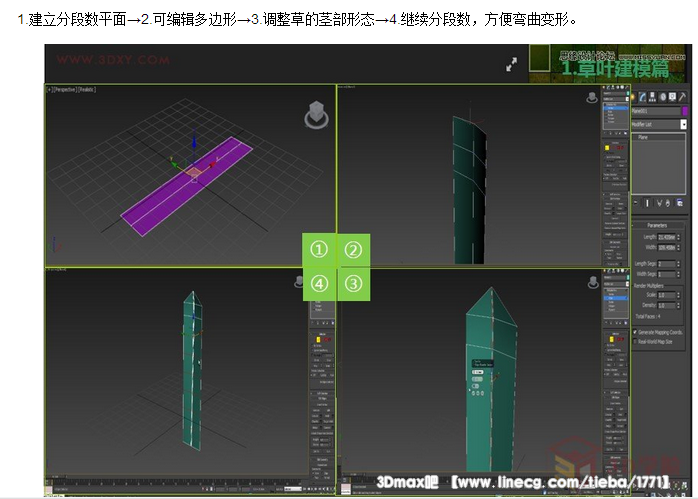Click the Length Segs value field
Viewport: 698px width, 499px height.
point(666,264)
